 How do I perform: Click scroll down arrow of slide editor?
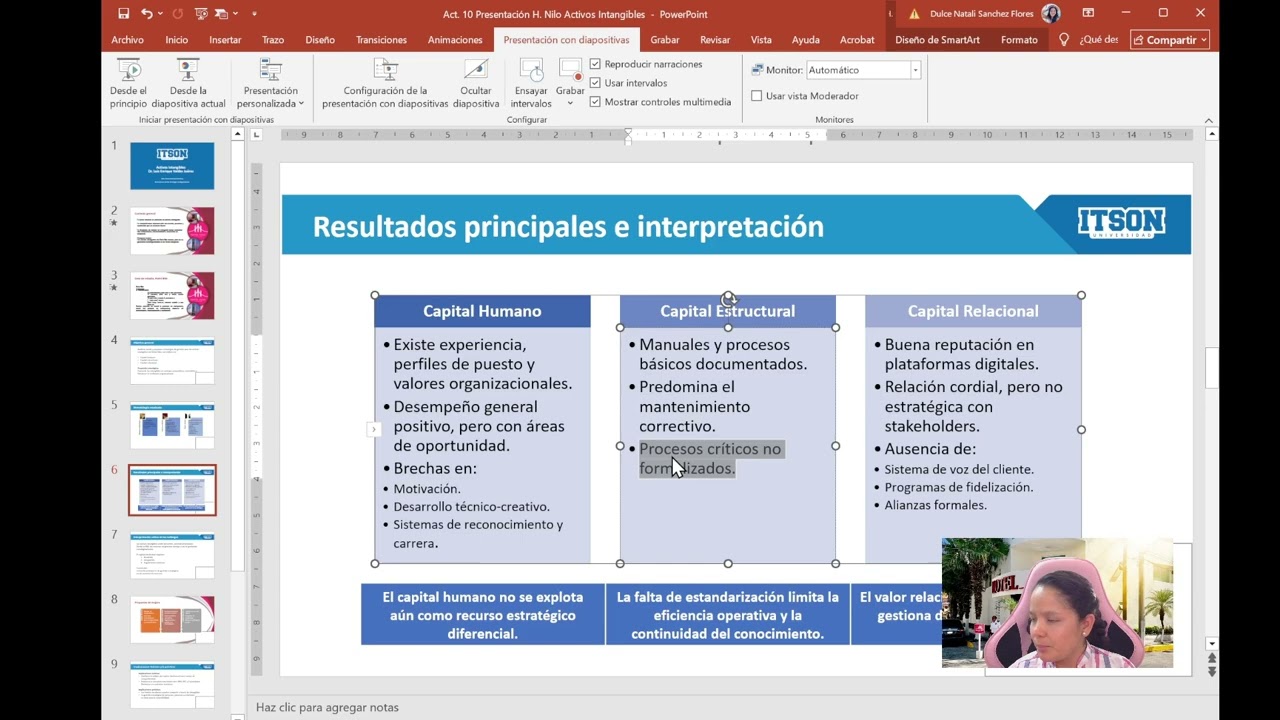tap(1212, 644)
